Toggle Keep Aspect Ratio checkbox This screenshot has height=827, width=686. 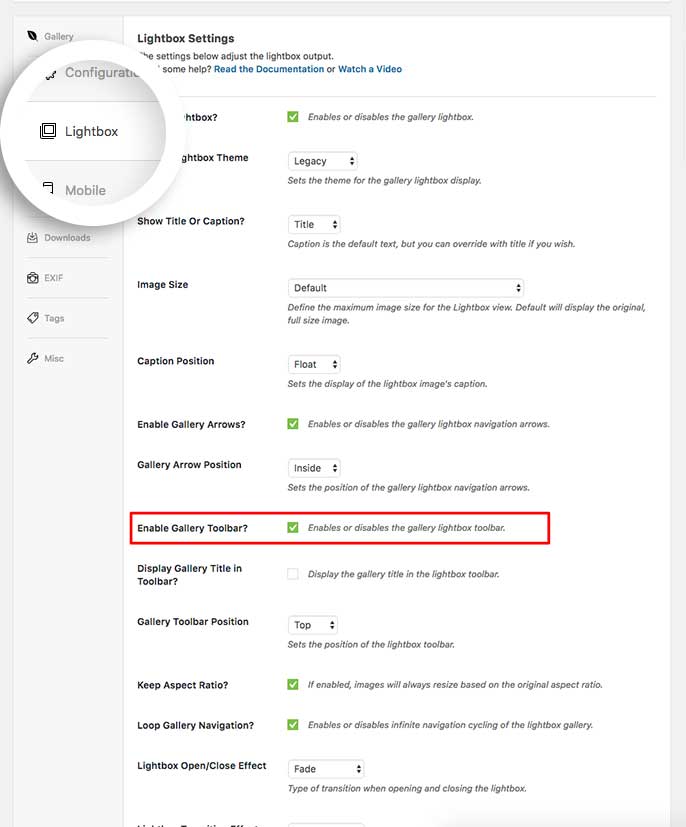click(293, 685)
